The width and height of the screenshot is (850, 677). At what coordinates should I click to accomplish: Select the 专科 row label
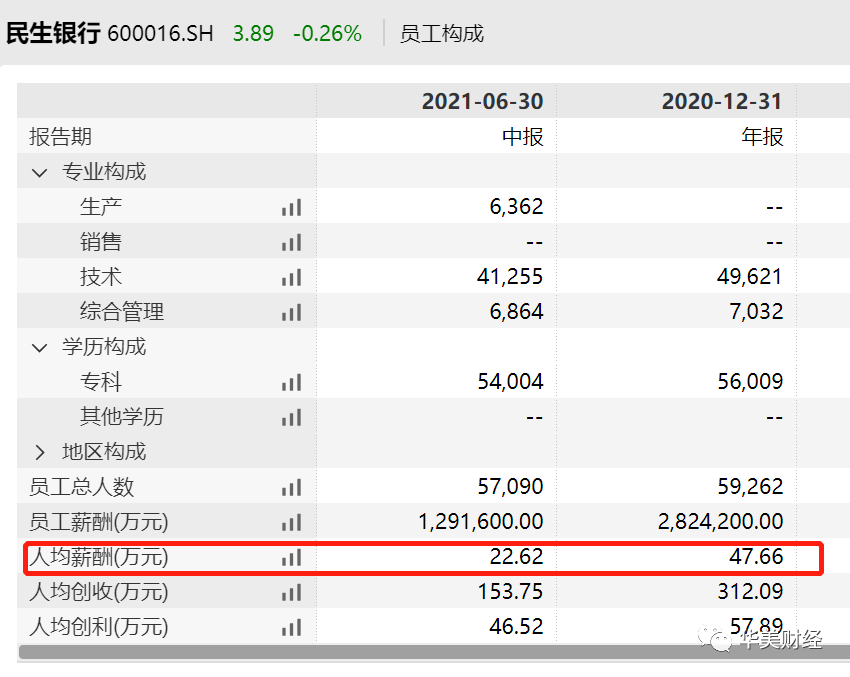pos(101,382)
